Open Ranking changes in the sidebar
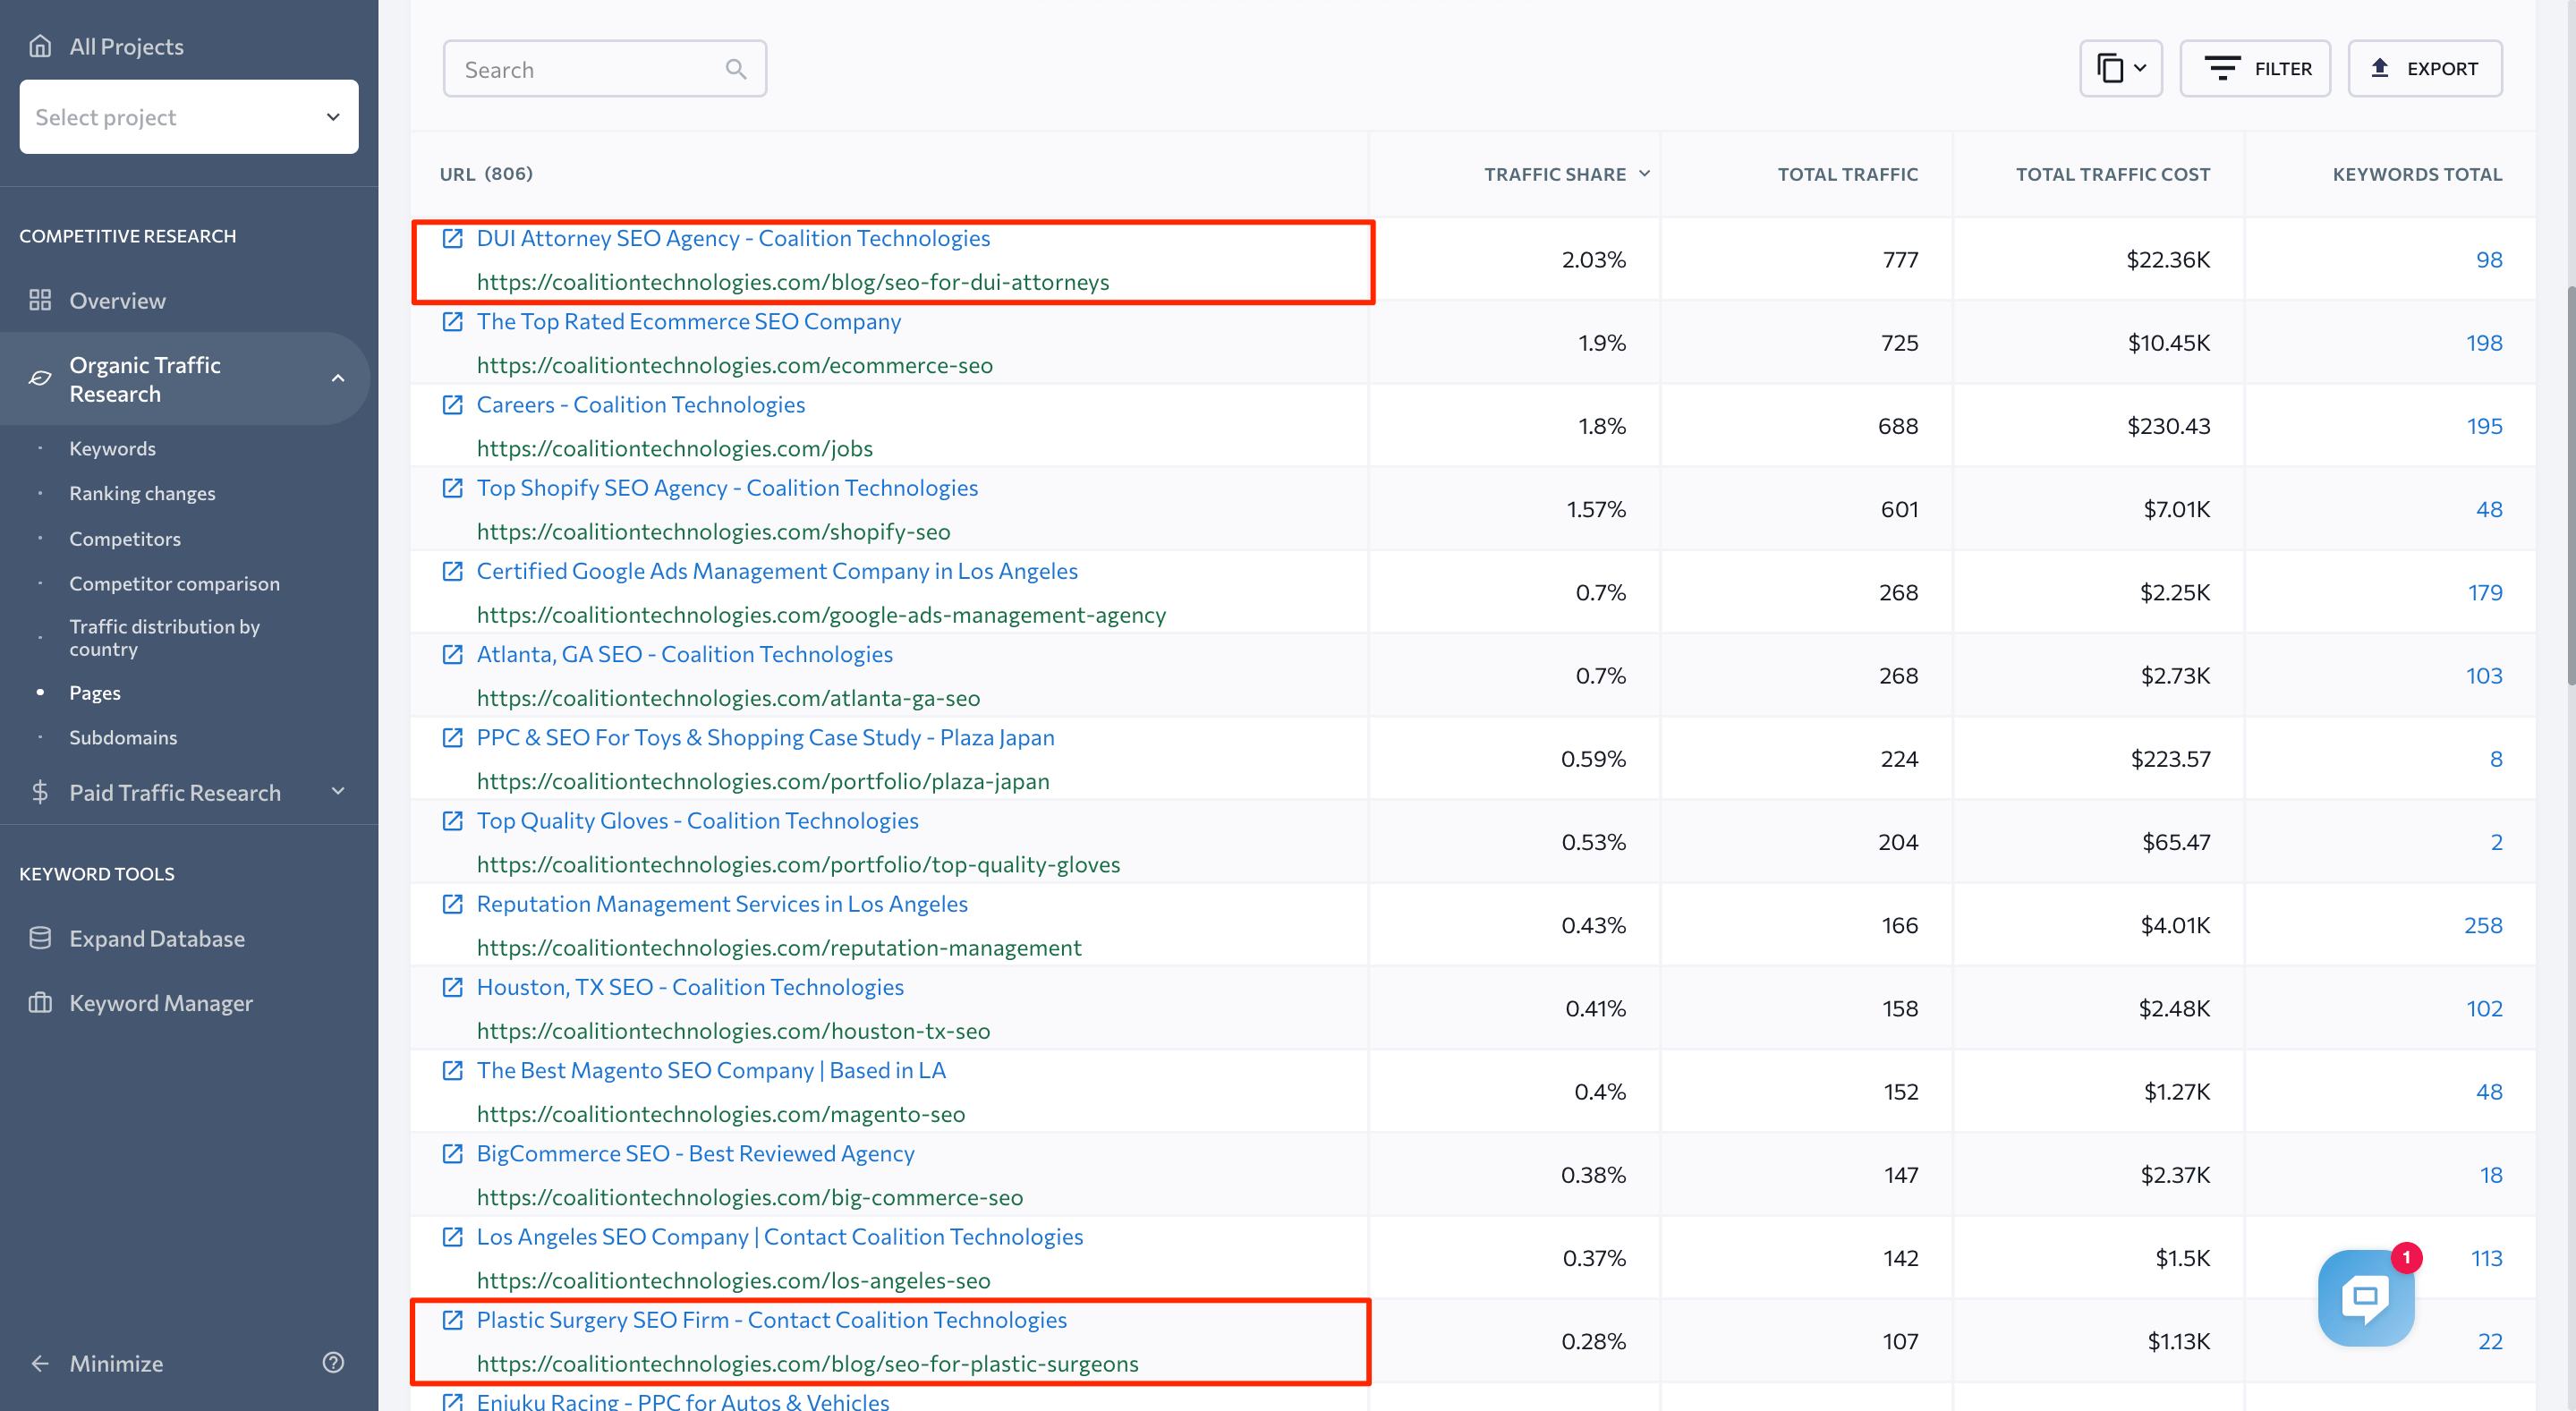 click(x=142, y=493)
